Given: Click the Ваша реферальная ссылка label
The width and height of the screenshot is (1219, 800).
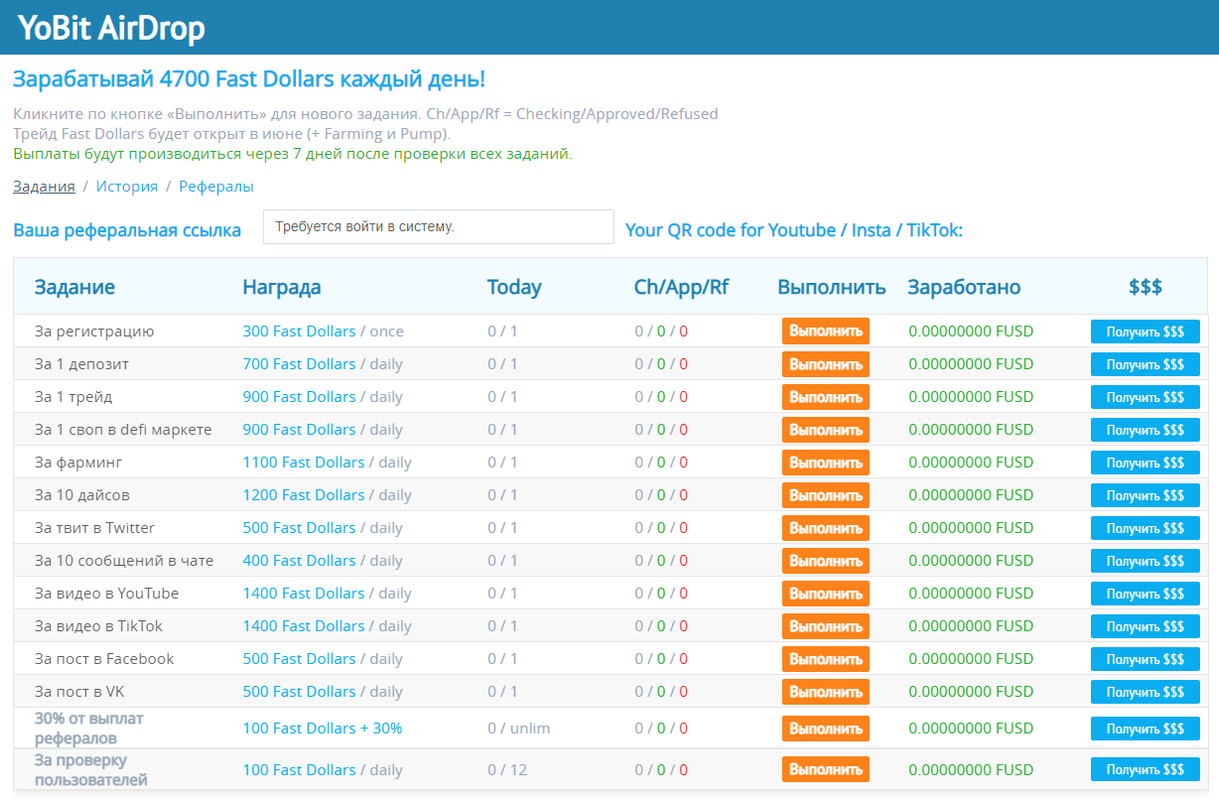Looking at the screenshot, I should 127,230.
